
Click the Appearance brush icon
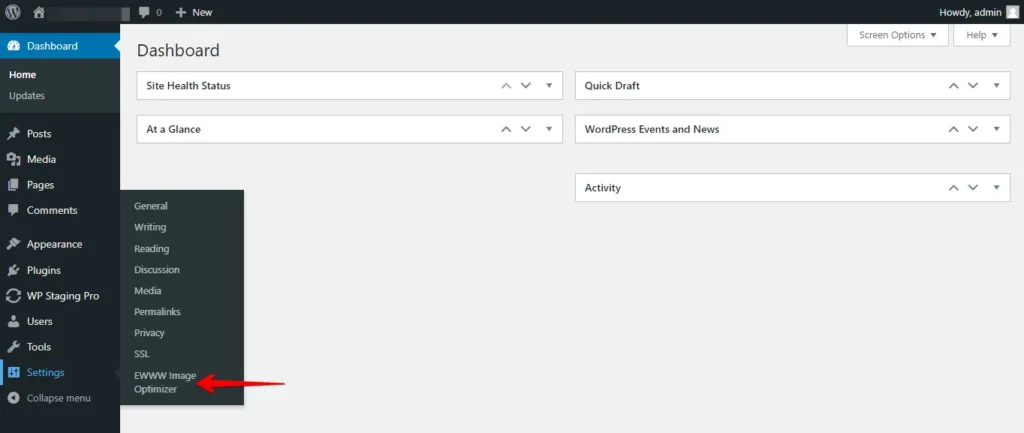13,244
